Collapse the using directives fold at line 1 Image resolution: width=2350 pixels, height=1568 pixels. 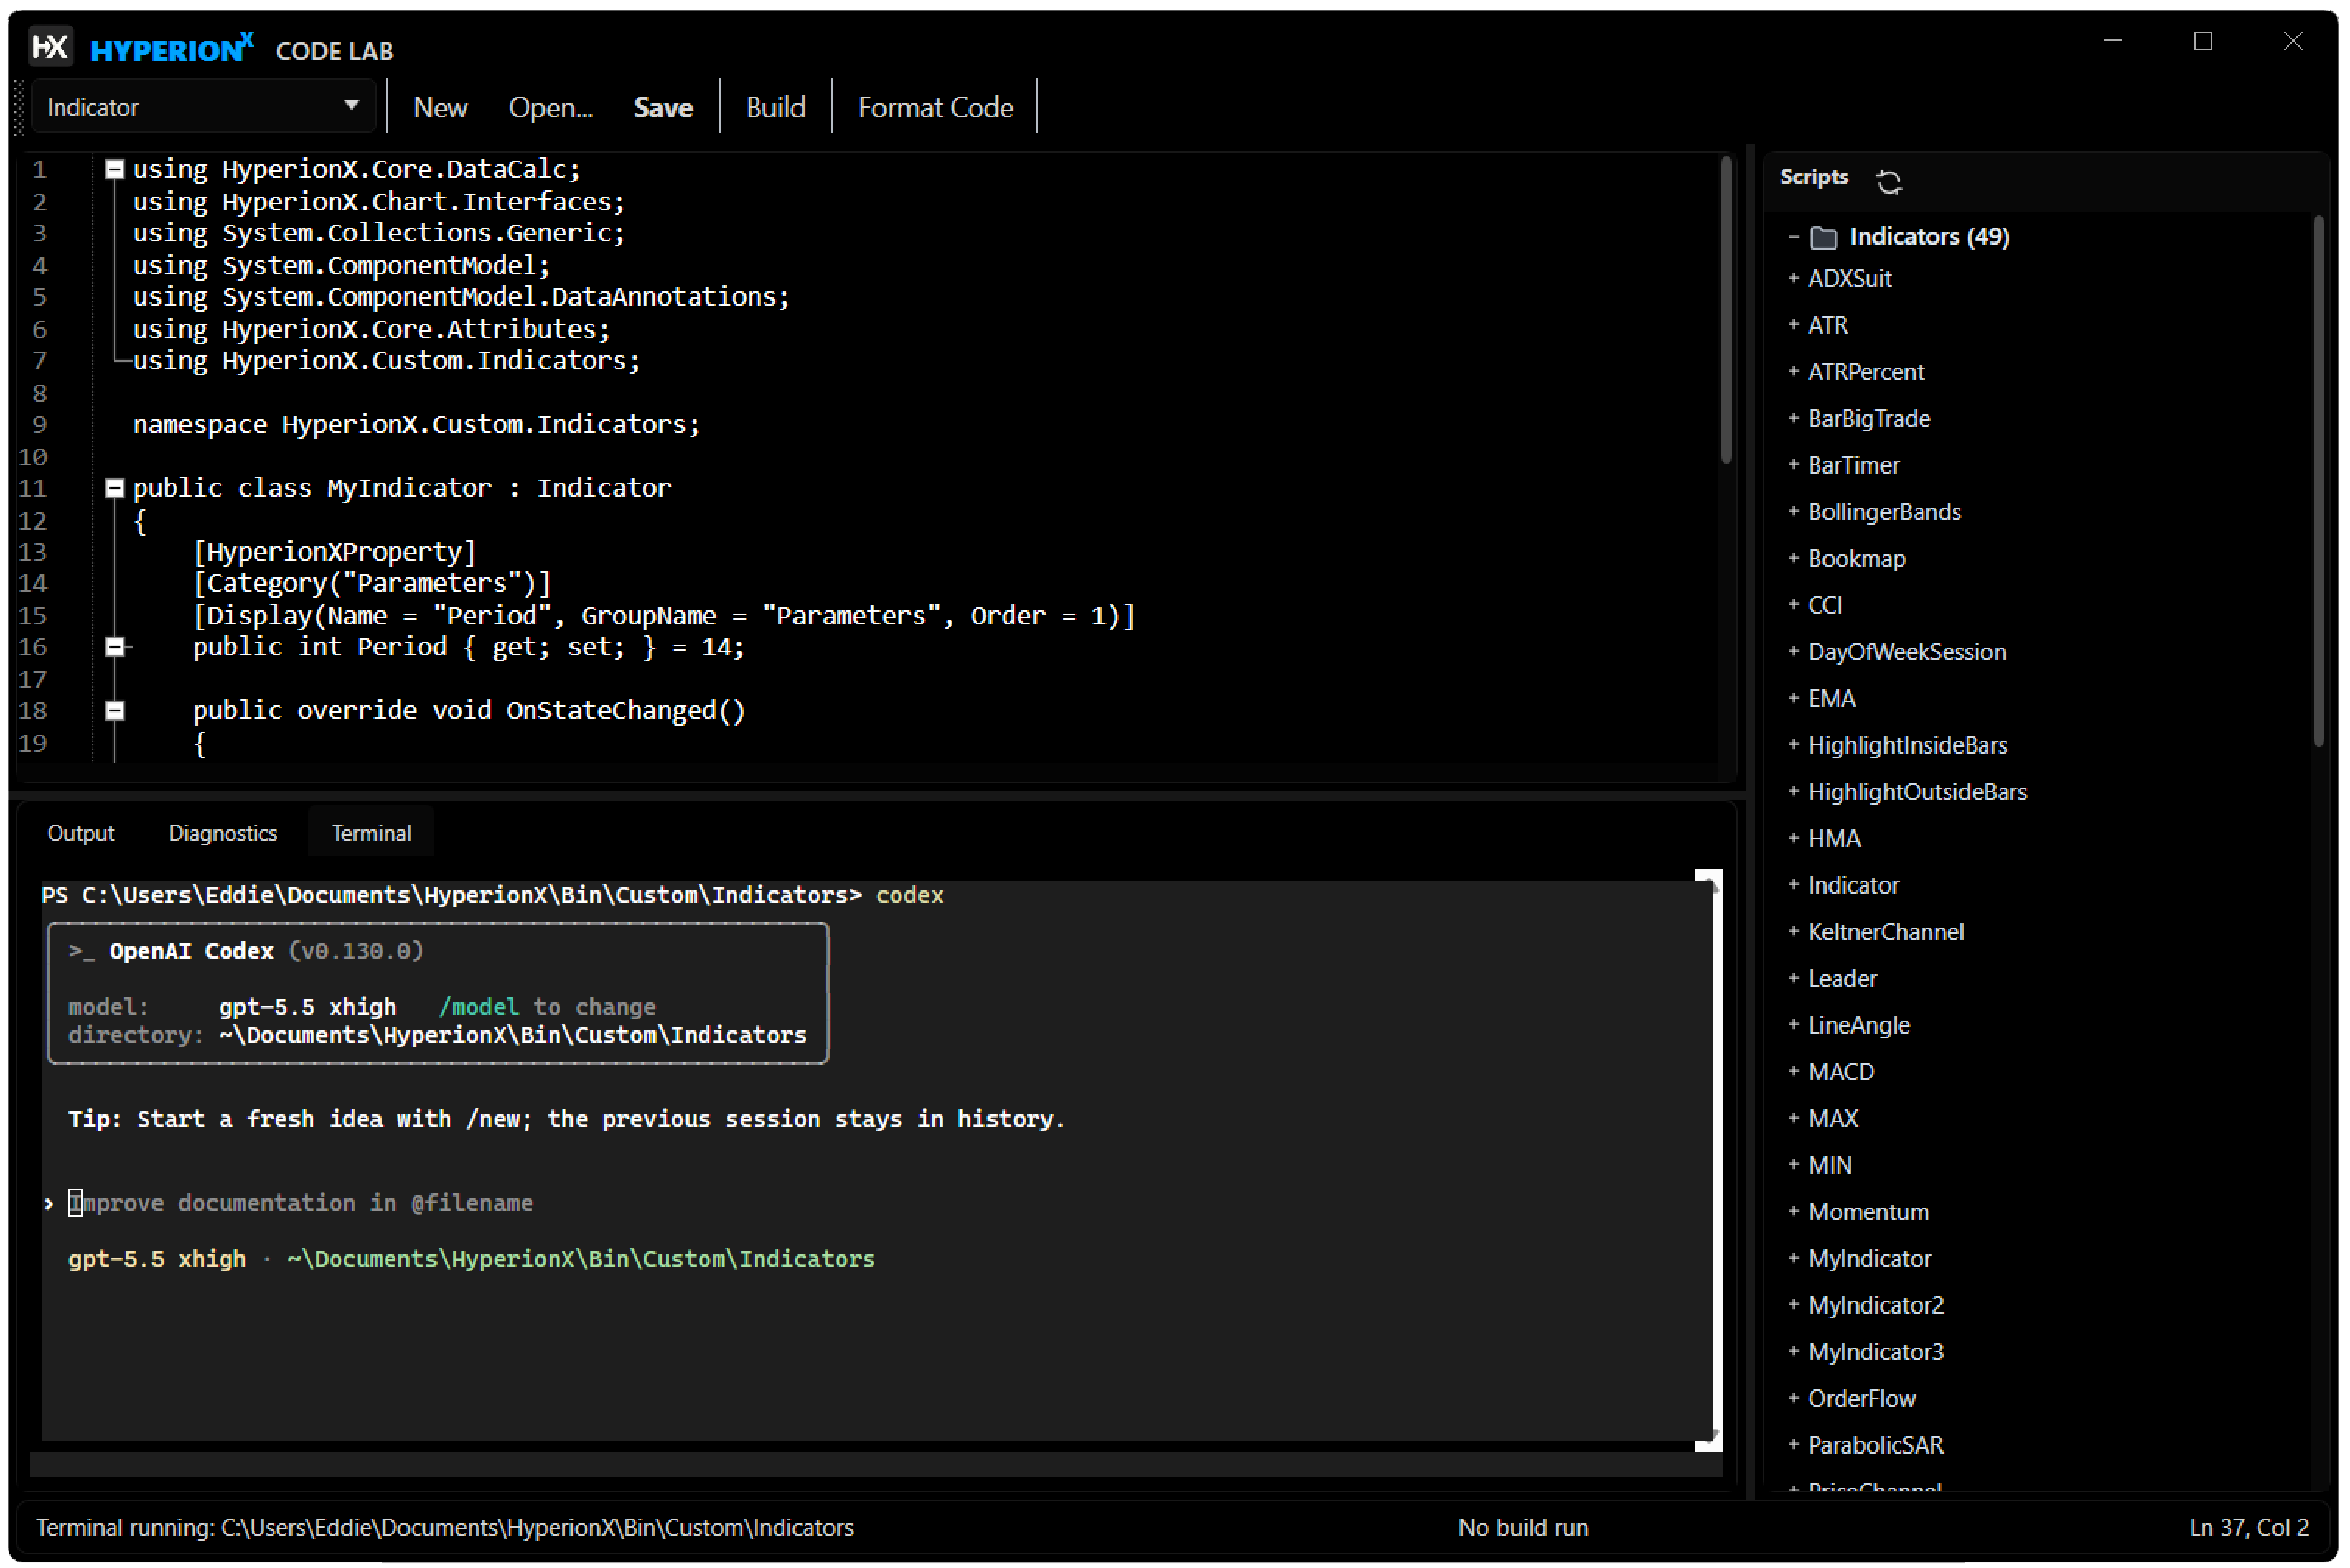pos(114,169)
